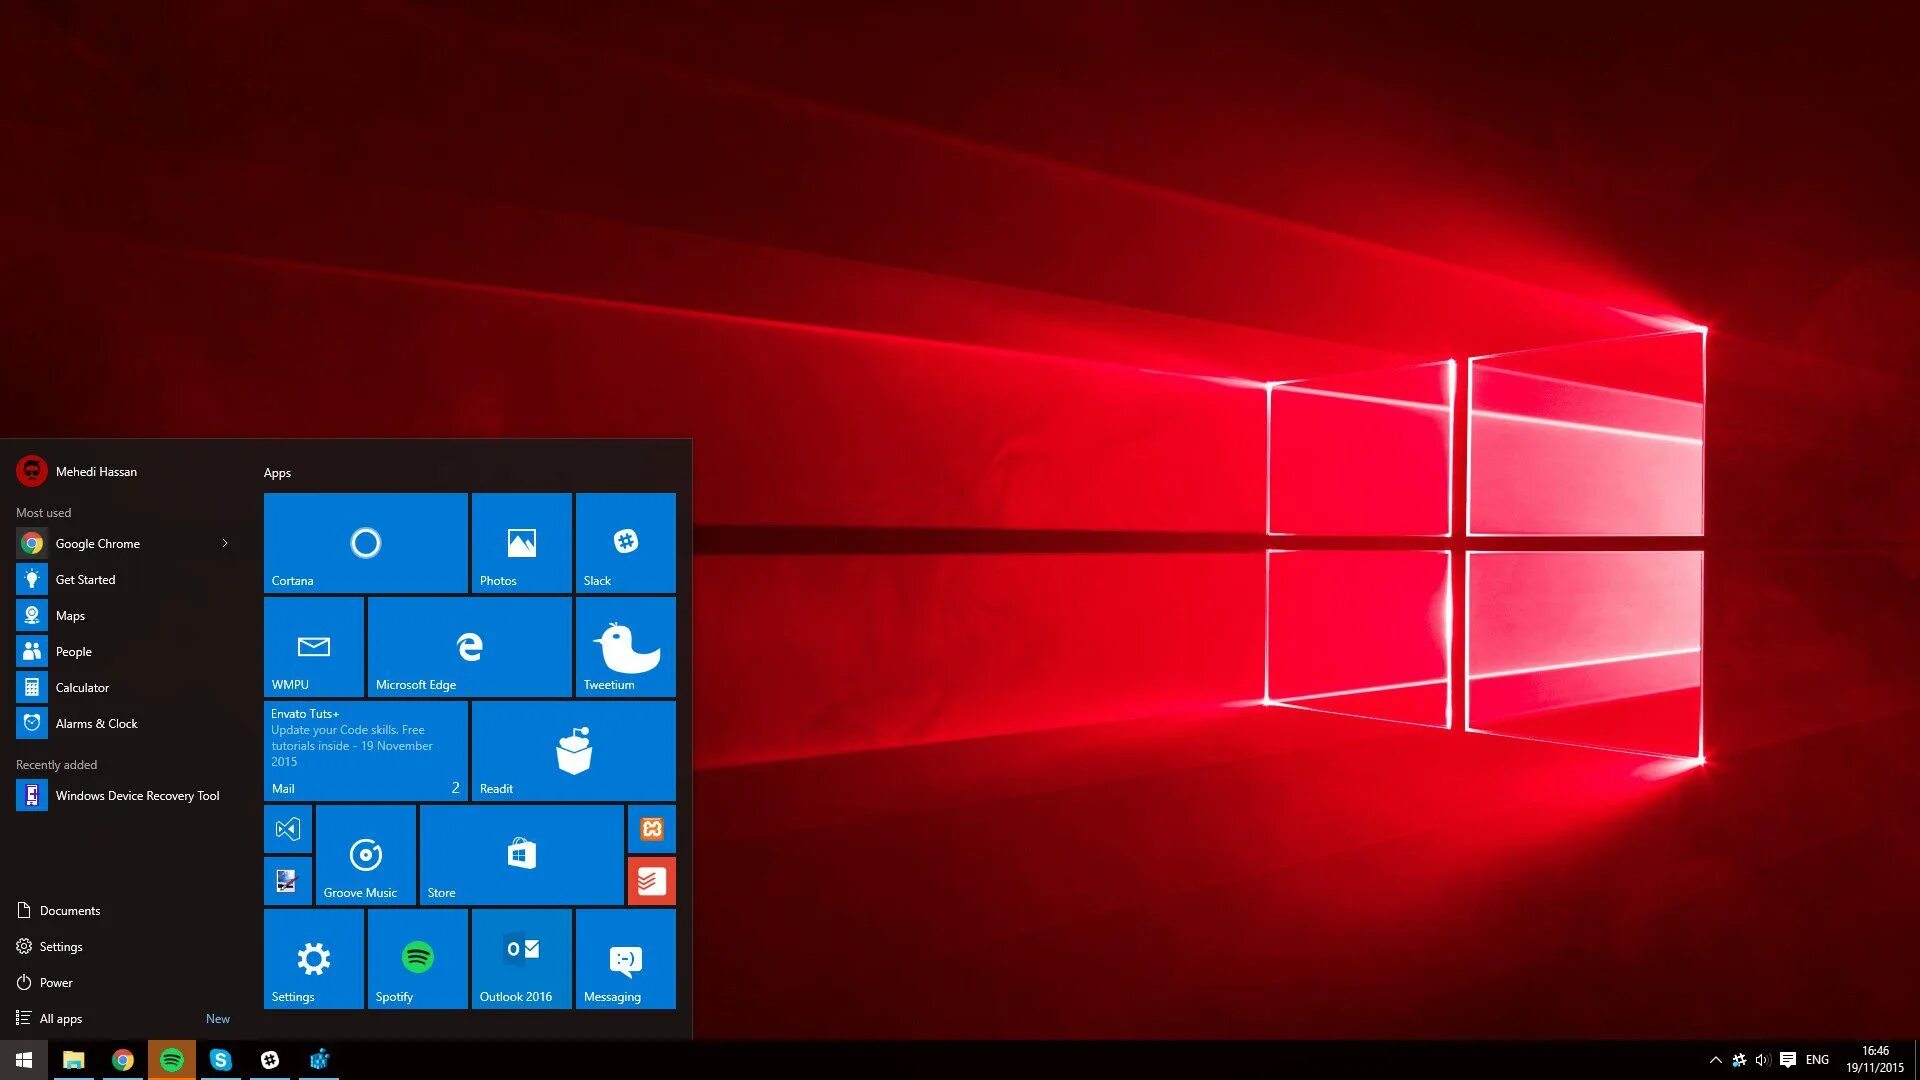The height and width of the screenshot is (1080, 1920).
Task: Open Documents from Start menu
Action: (x=70, y=910)
